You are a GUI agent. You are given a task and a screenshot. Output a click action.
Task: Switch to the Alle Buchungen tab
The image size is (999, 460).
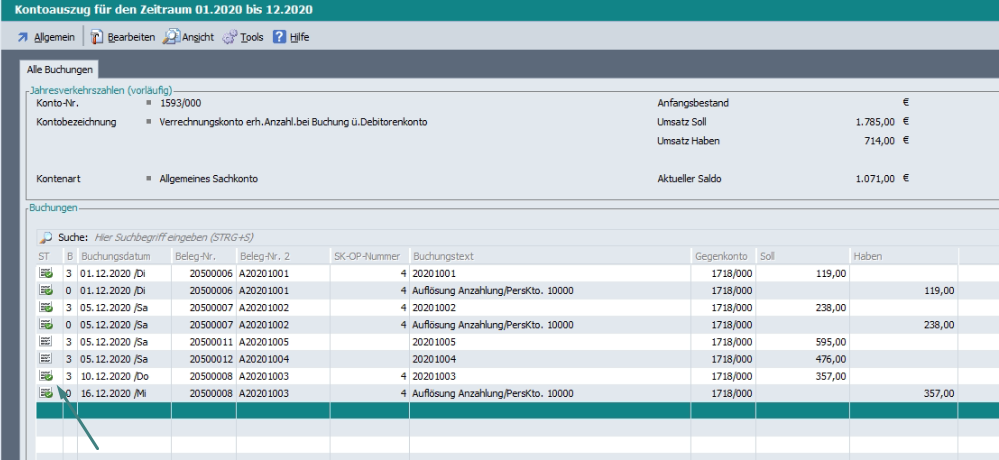coord(60,70)
